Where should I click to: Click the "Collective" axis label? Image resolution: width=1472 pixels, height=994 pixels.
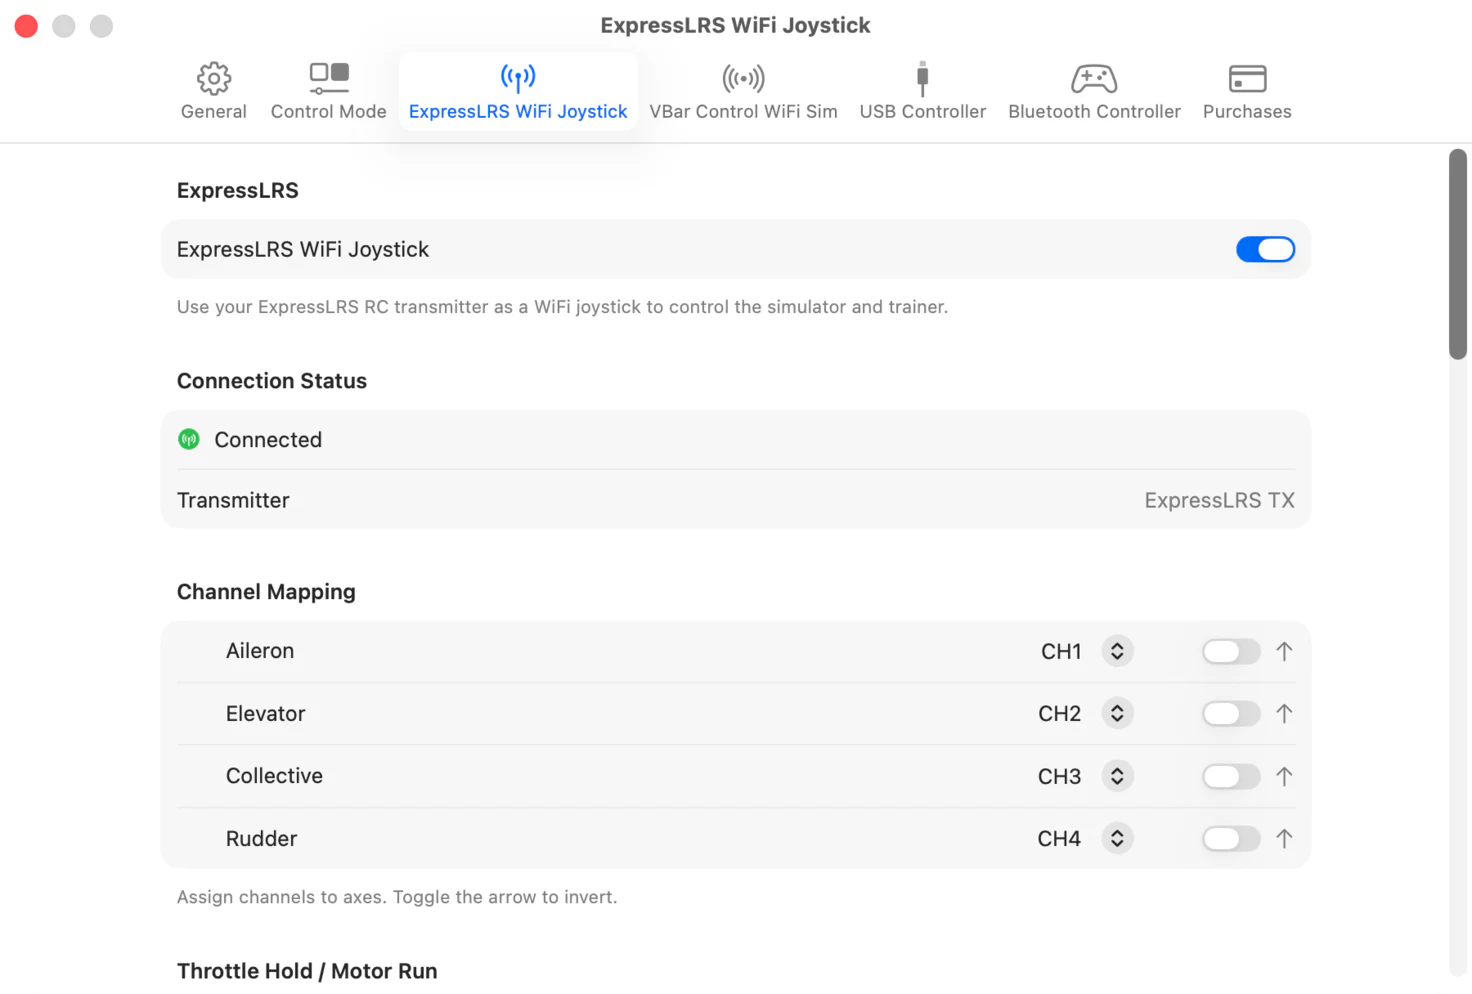click(x=274, y=776)
